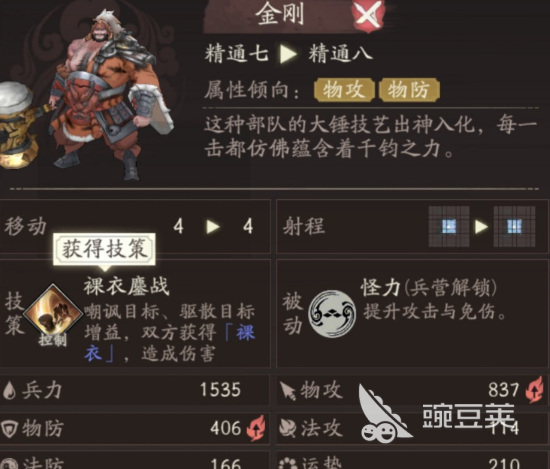Click the 怪力 passive skill round icon
This screenshot has width=550, height=469.
point(332,314)
